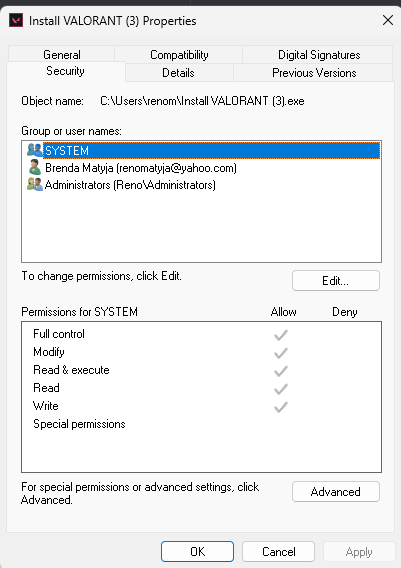
Task: Select the SYSTEM group icon
Action: coord(35,150)
